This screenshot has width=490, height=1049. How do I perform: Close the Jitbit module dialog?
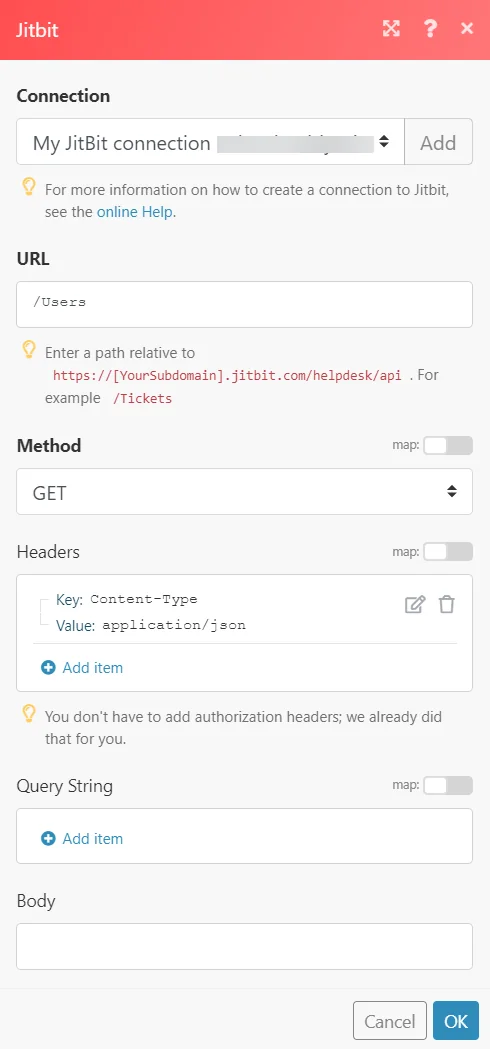tap(467, 28)
